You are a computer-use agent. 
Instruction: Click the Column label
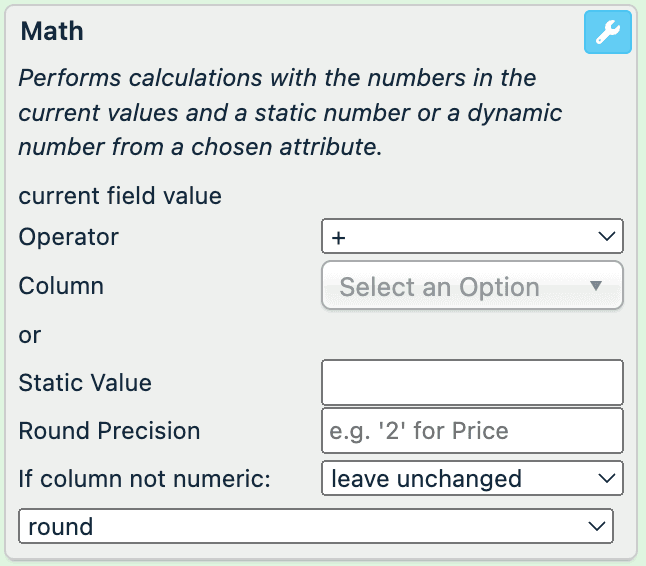click(x=61, y=286)
